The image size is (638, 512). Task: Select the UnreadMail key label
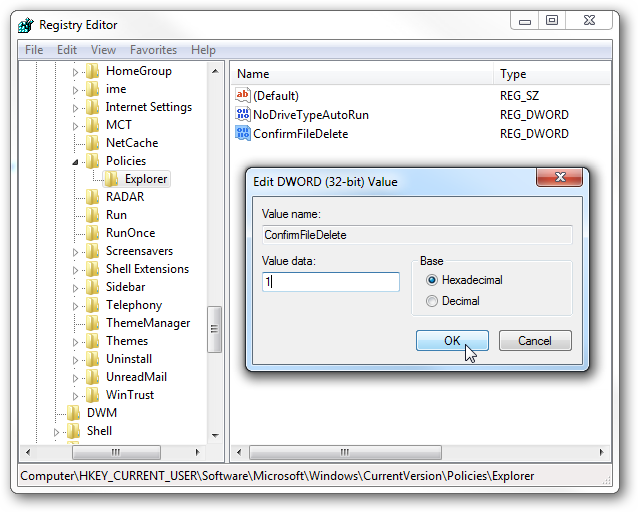[136, 377]
